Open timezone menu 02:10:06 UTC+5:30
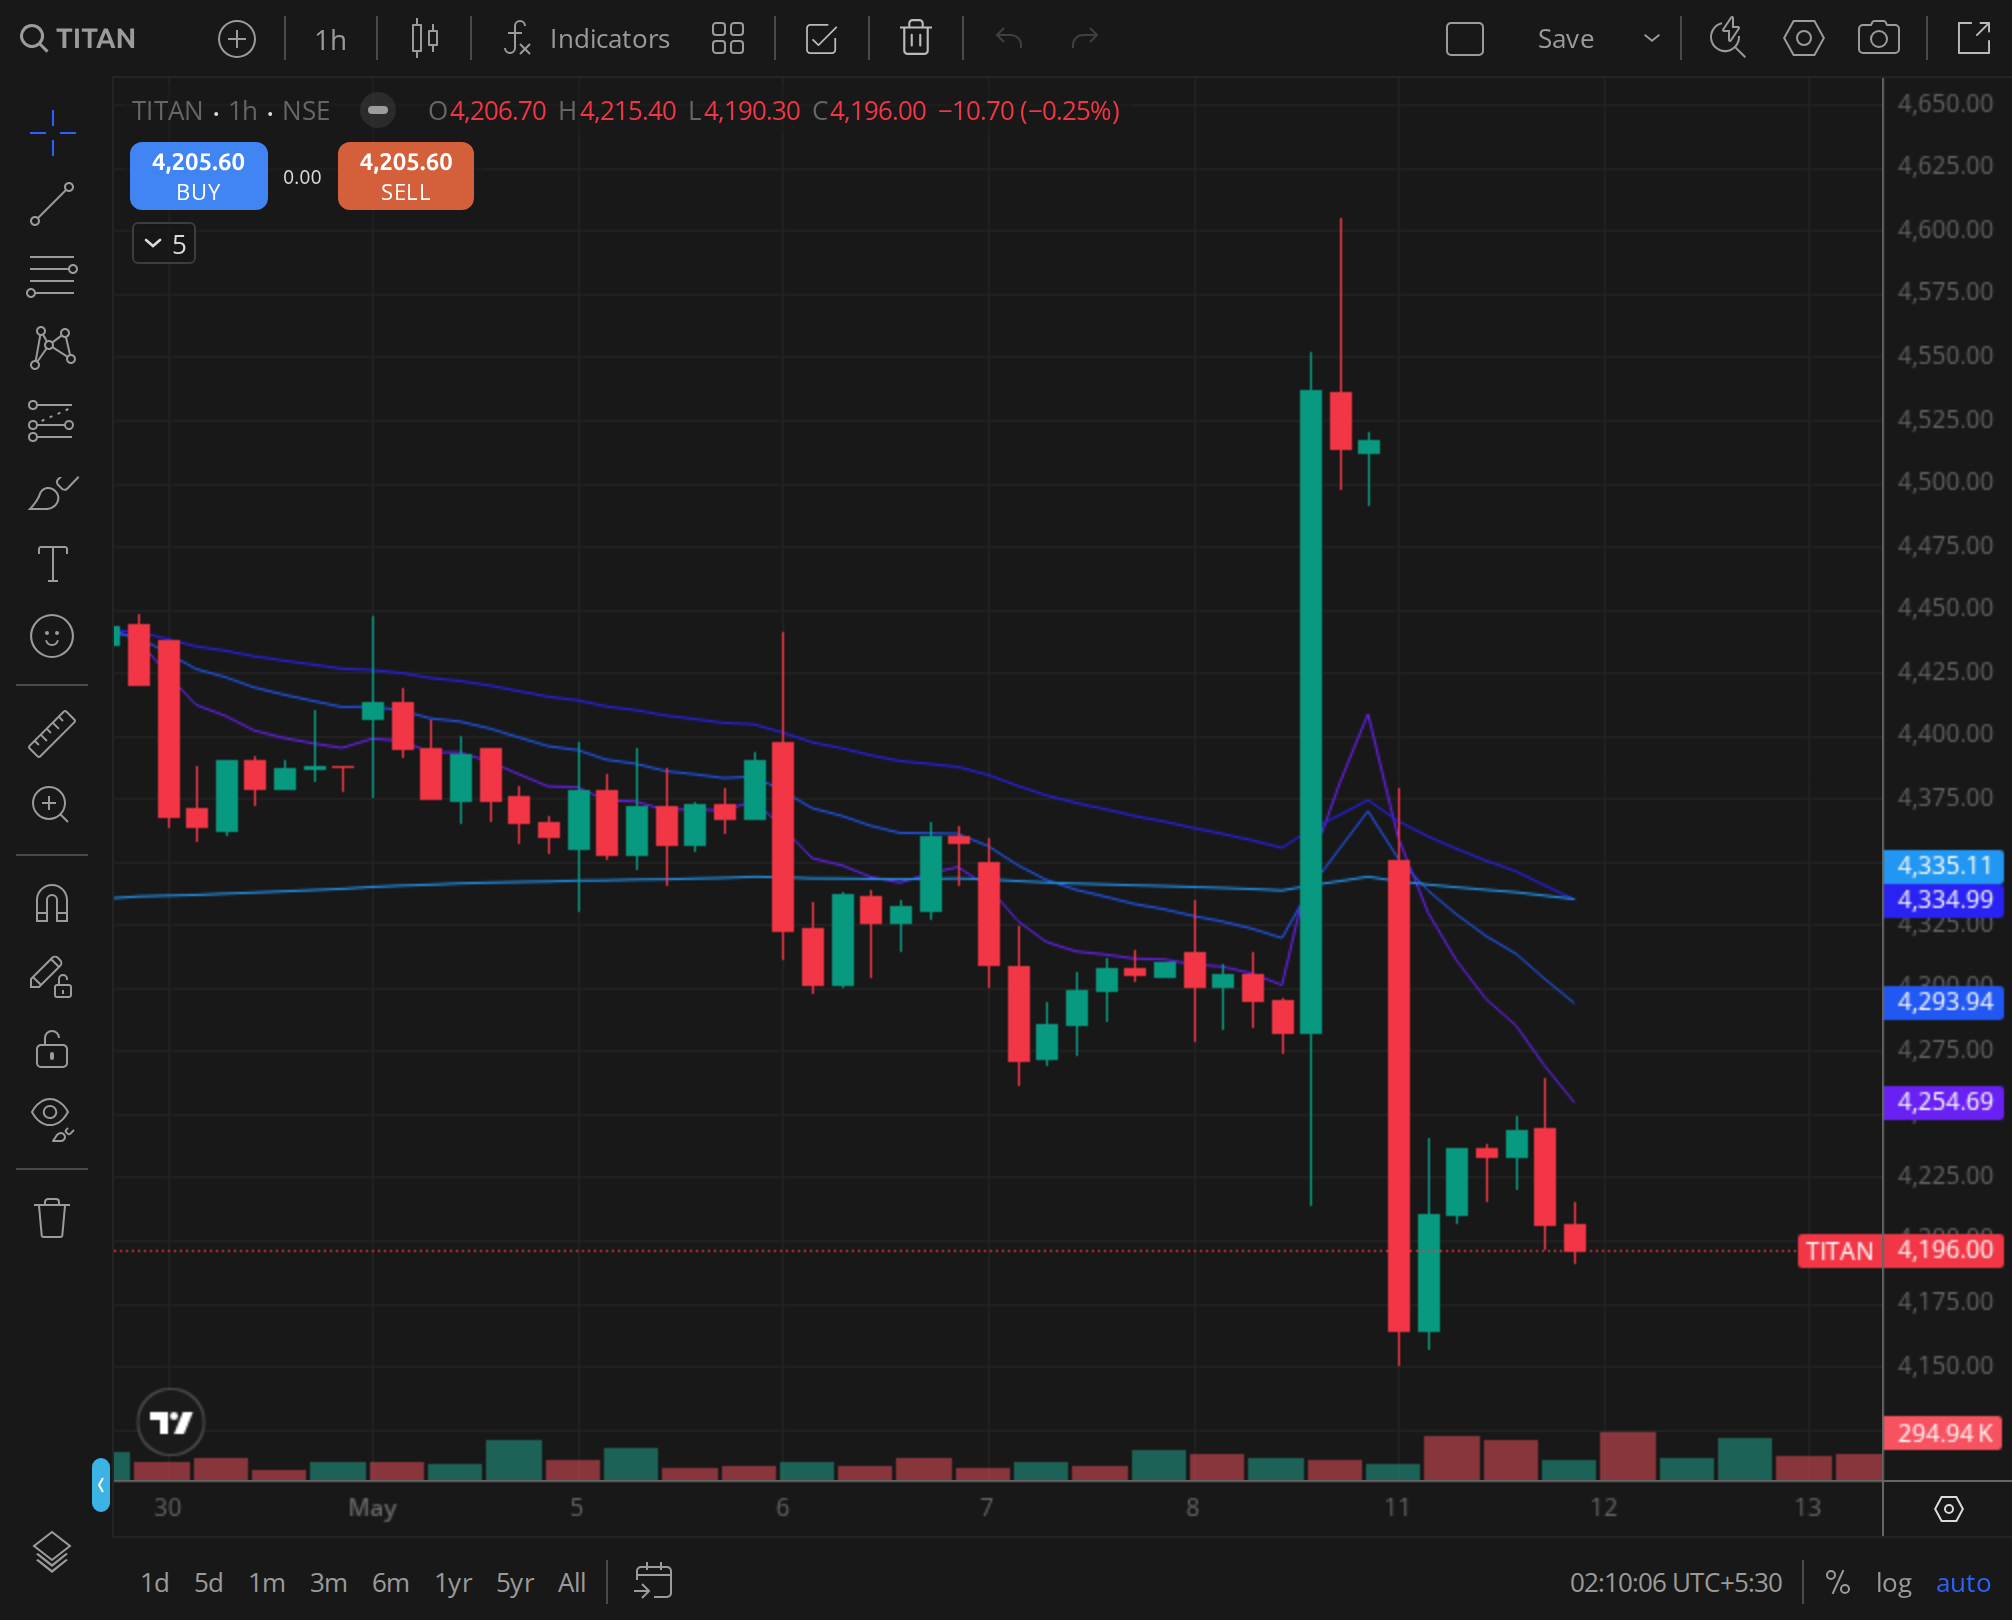This screenshot has width=2012, height=1620. click(1676, 1583)
